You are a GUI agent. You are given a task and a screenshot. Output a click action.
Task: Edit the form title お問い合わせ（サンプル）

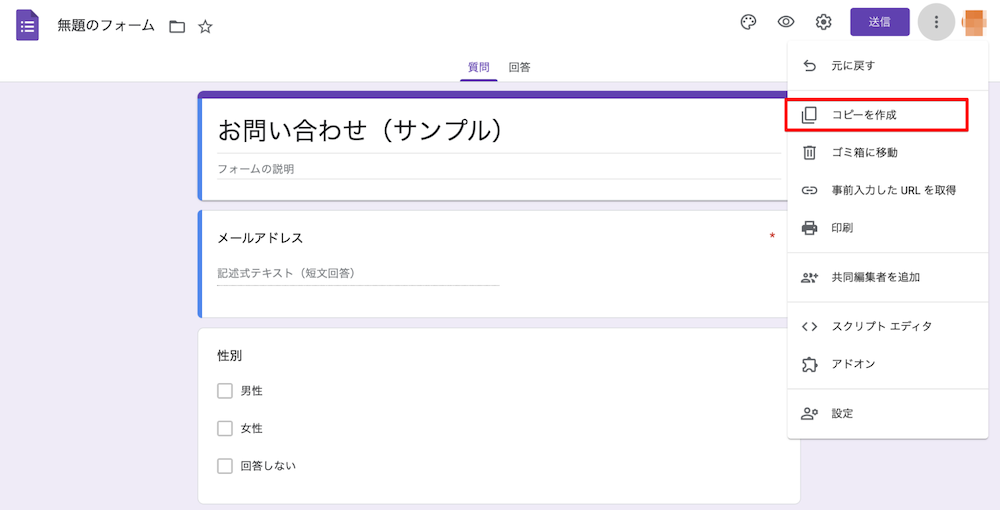(499, 131)
